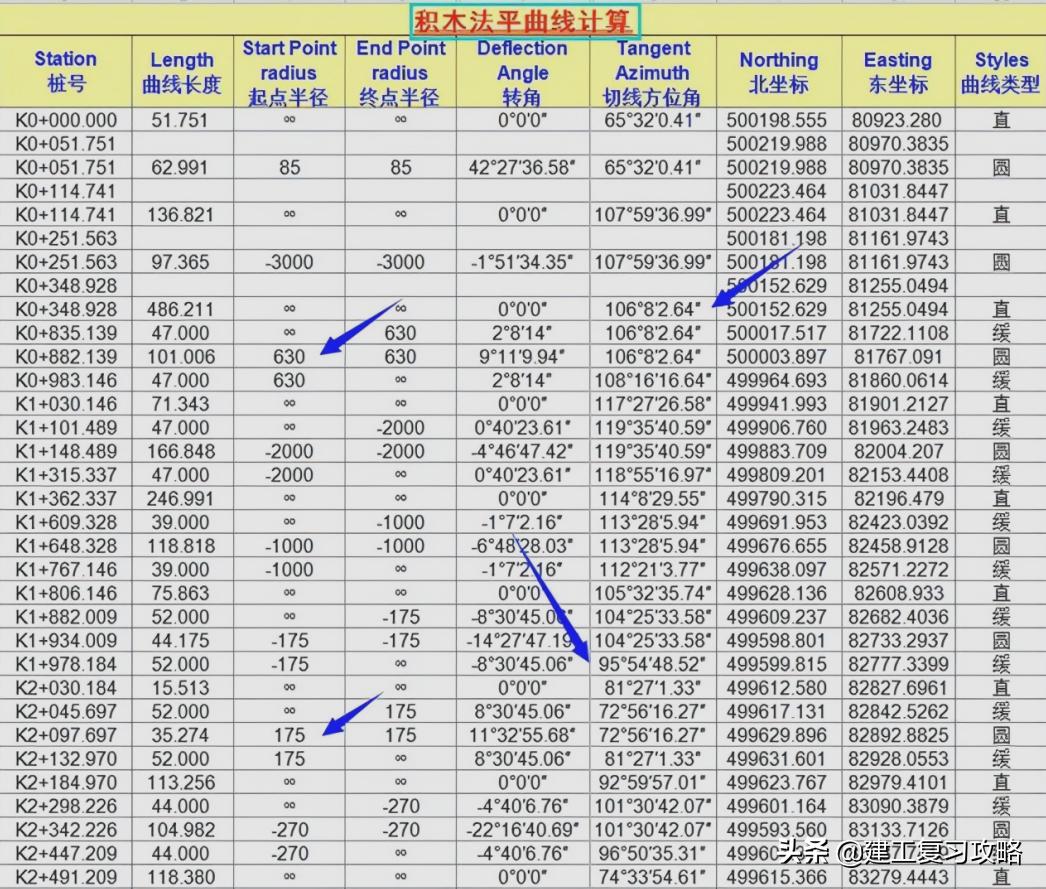
Task: Click the 圆 style cell for K0+051.751
Action: 1001,166
